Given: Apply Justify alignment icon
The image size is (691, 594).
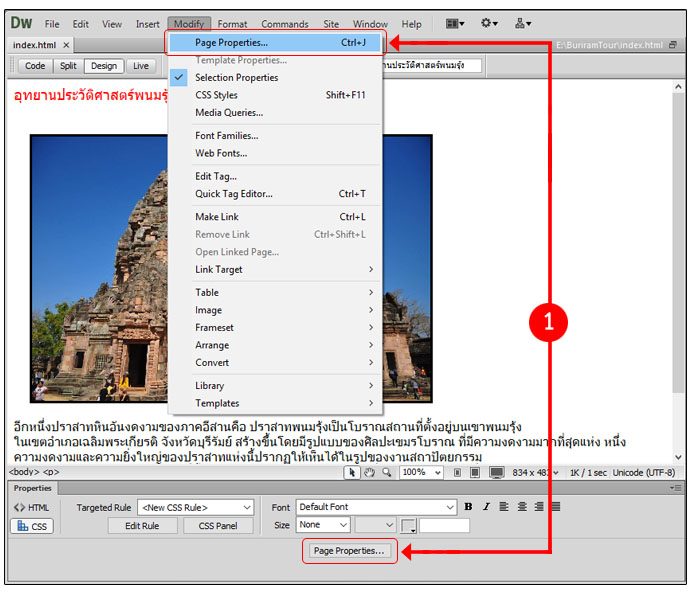Looking at the screenshot, I should click(x=556, y=507).
